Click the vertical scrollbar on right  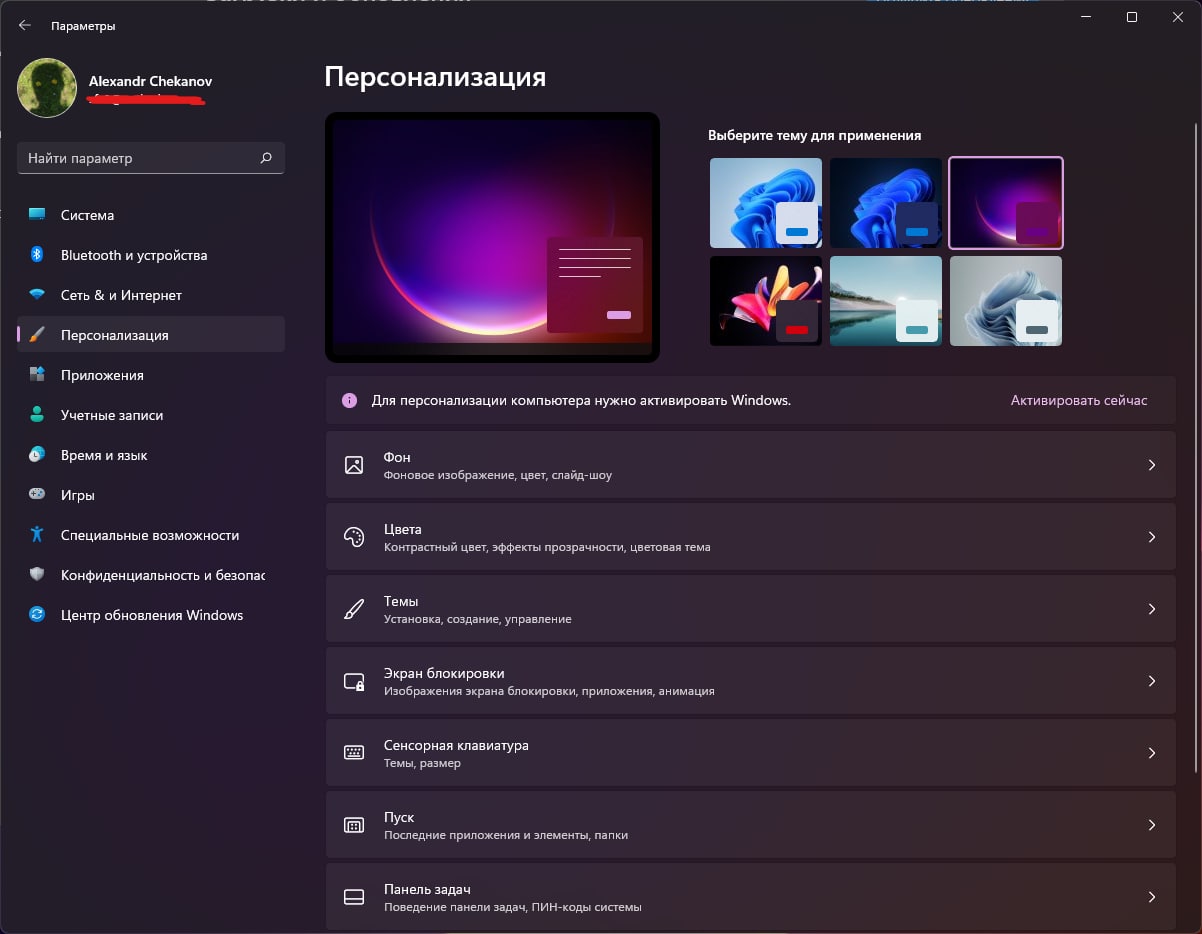pyautogui.click(x=1197, y=450)
